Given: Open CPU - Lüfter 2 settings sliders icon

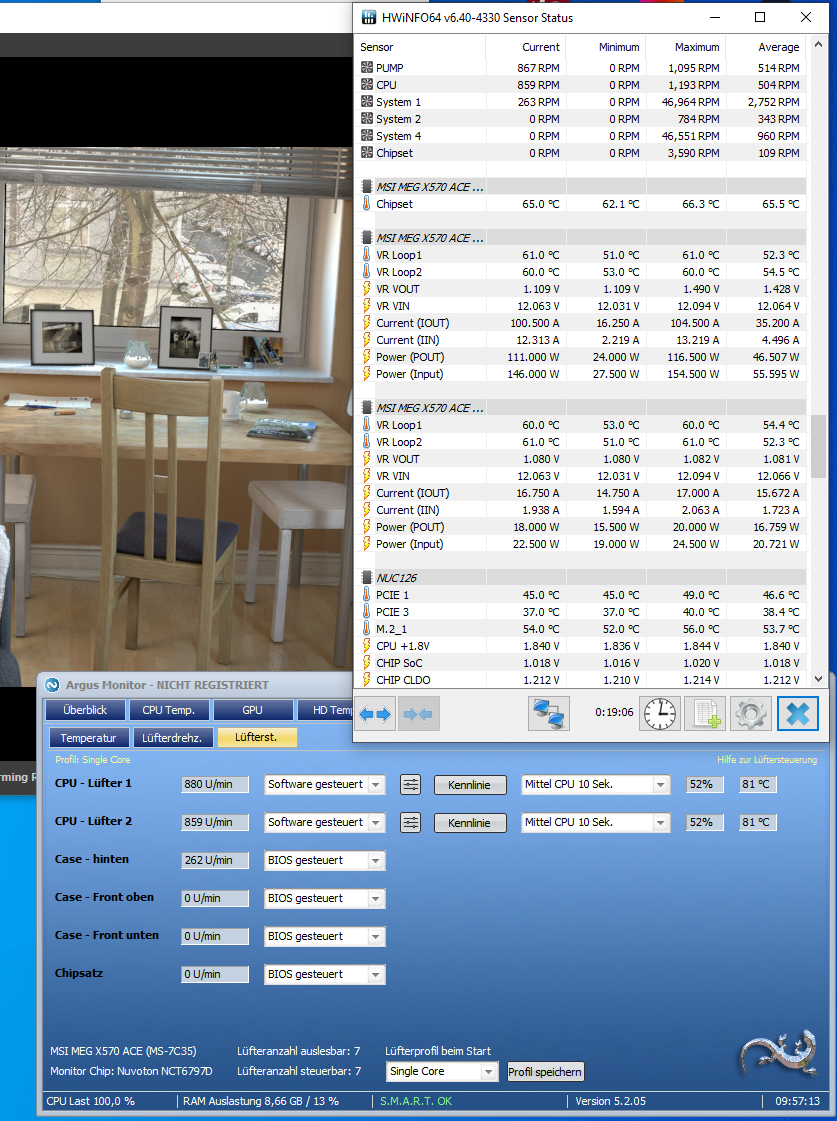Looking at the screenshot, I should [410, 822].
